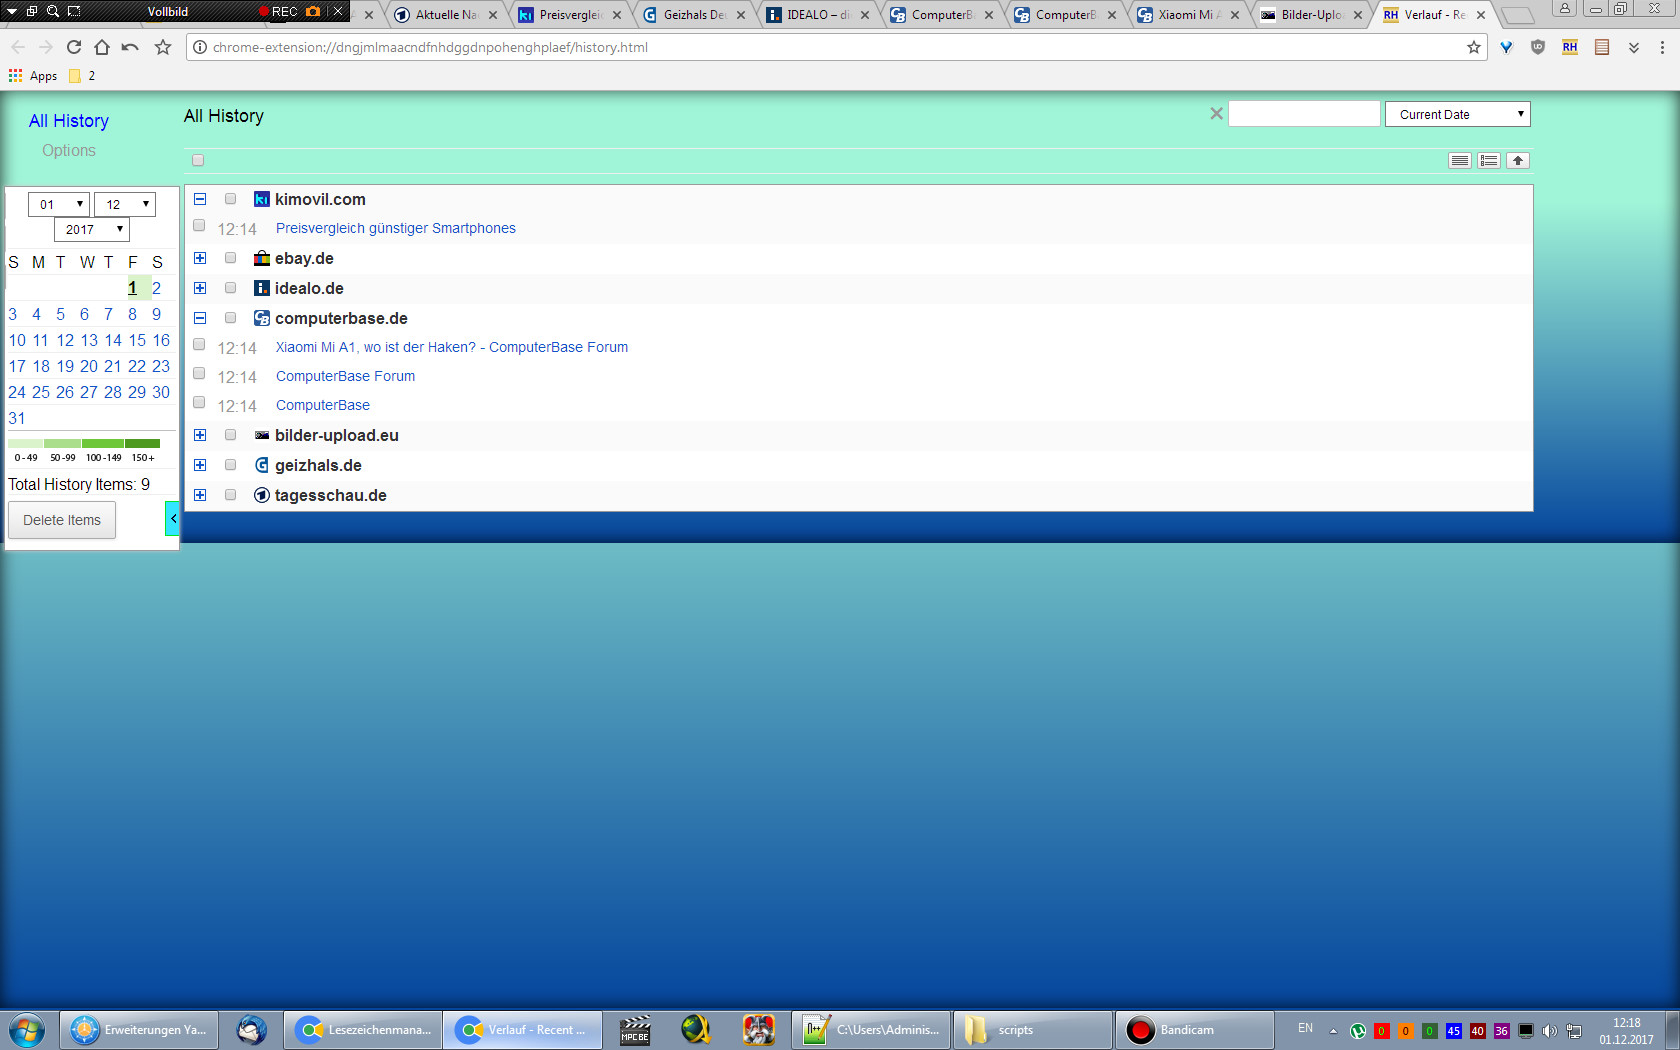Open Bandicam from the taskbar
This screenshot has width=1680, height=1050.
point(1194,1030)
